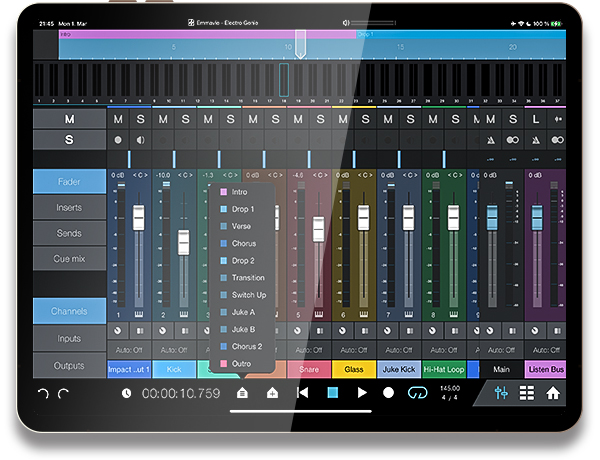Select the Kick channel name label
This screenshot has width=600, height=460.
click(x=174, y=369)
